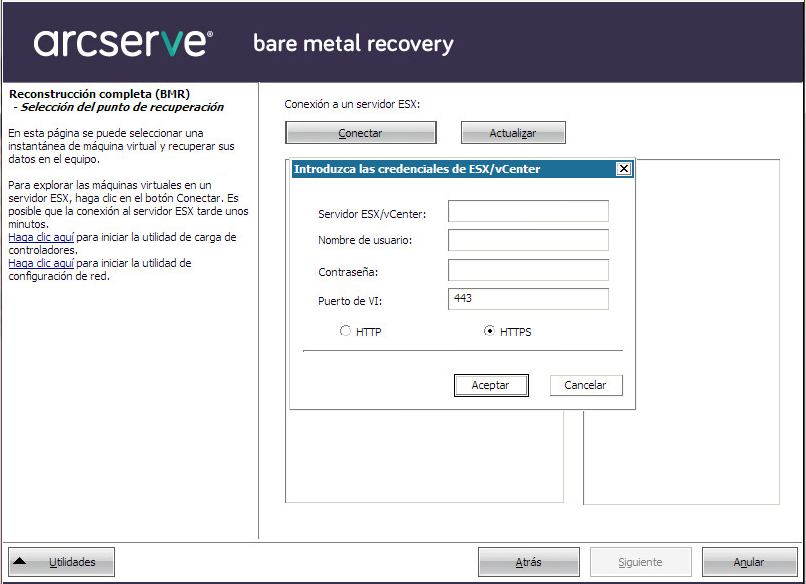806x584 pixels.
Task: Click the Servidor ESX/vCenter input field
Action: [x=528, y=211]
